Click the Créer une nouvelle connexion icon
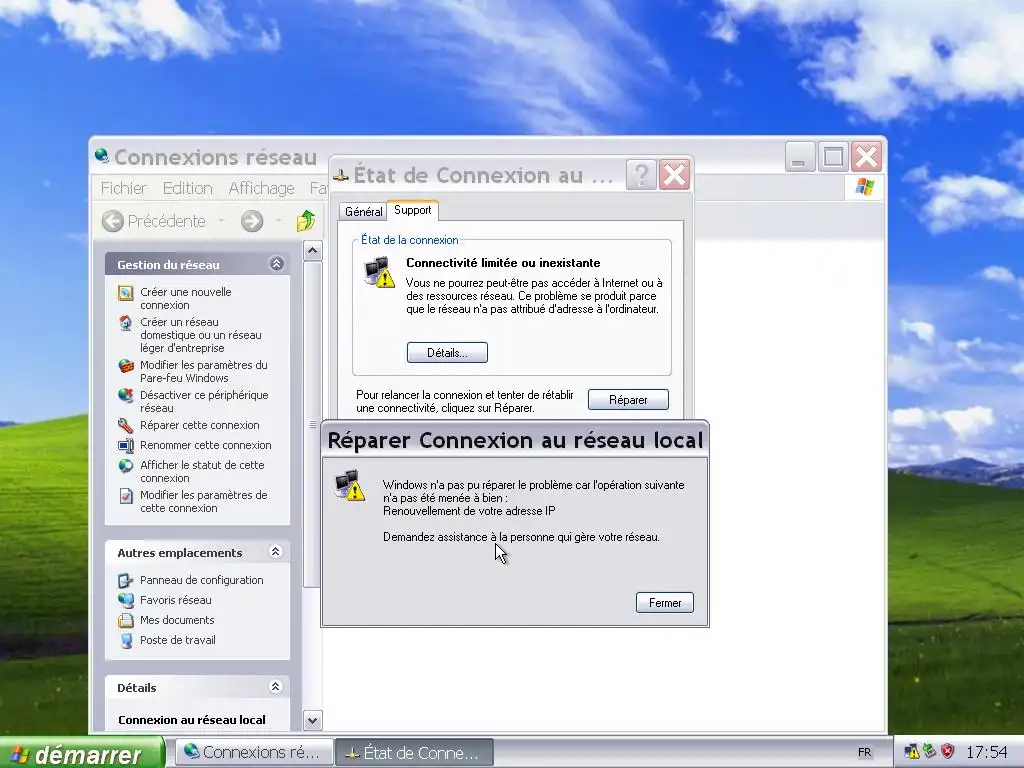 [x=125, y=293]
